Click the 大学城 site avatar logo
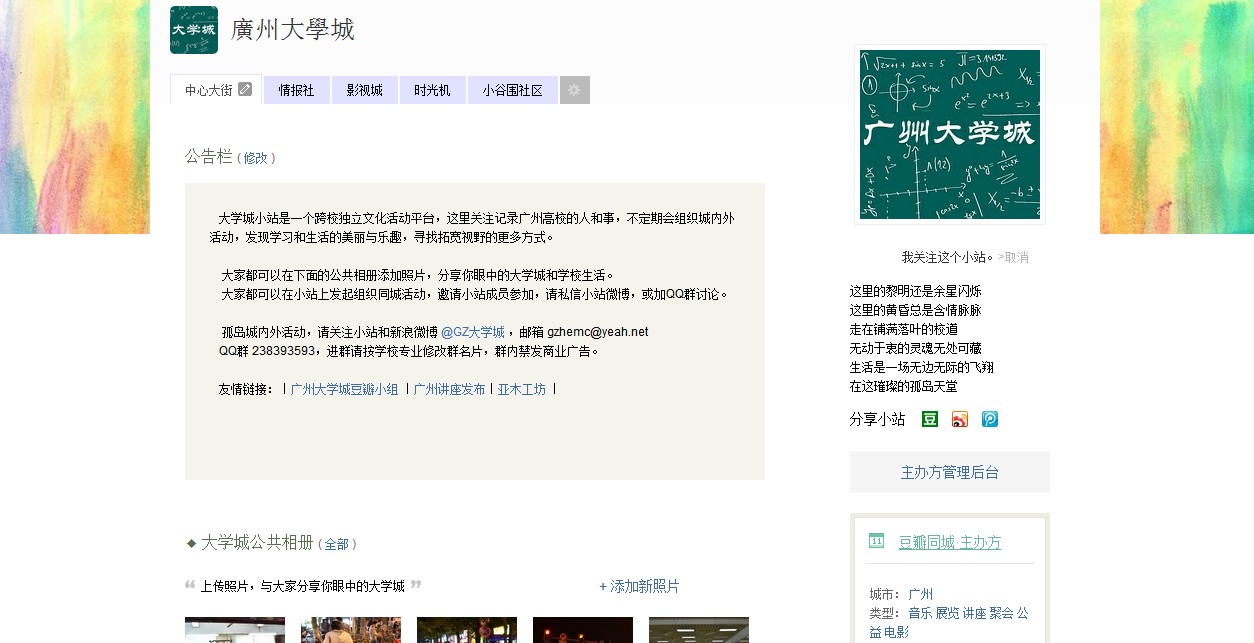 tap(193, 30)
